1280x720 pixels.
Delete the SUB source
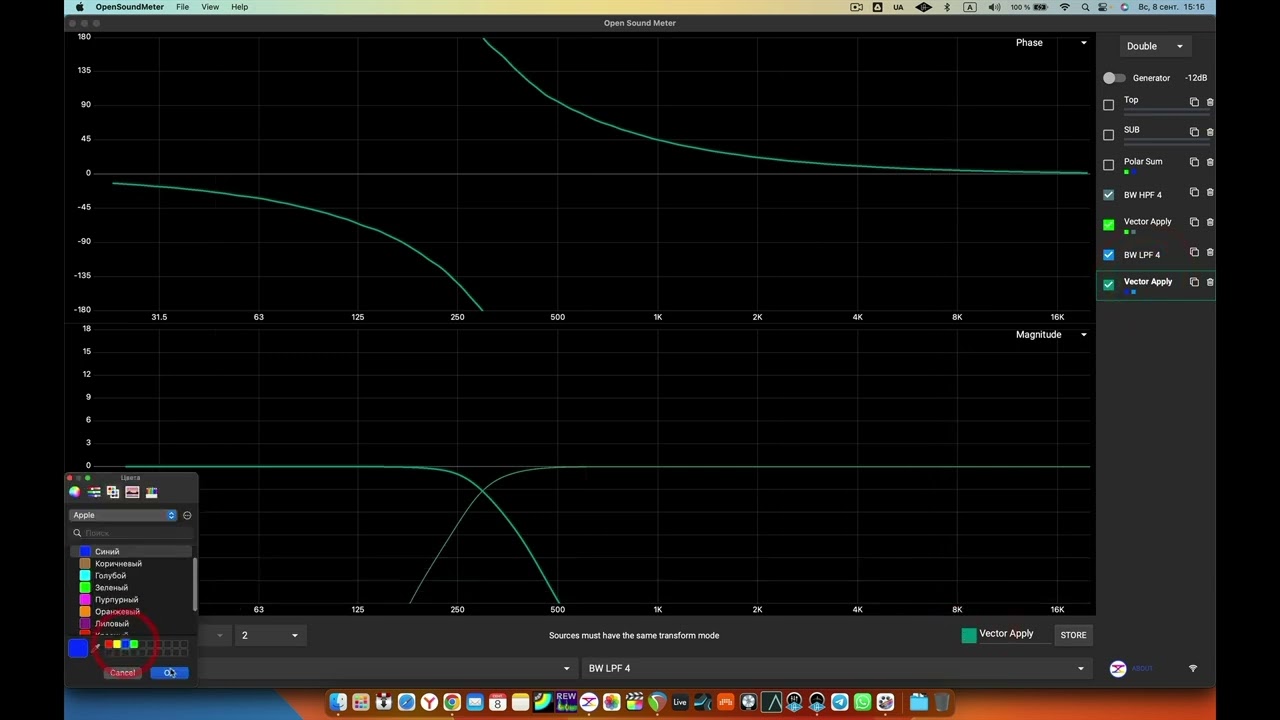click(x=1210, y=132)
